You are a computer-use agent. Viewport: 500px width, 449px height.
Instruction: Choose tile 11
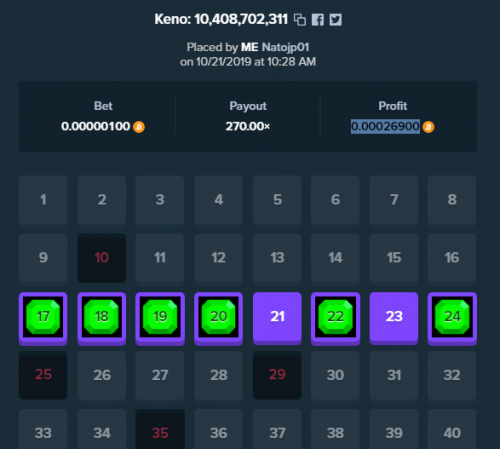[160, 258]
